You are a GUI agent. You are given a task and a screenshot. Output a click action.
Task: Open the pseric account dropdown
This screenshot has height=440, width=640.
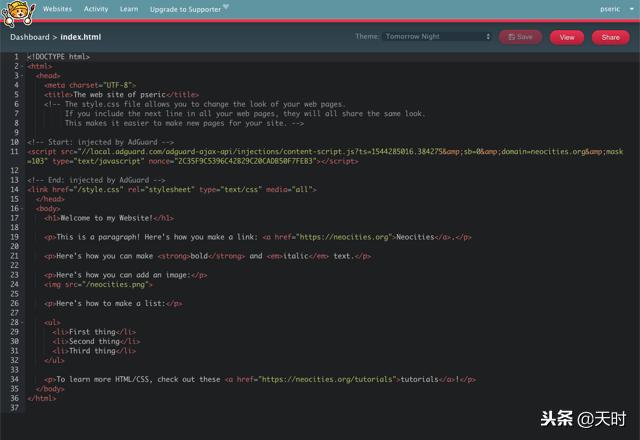point(616,9)
